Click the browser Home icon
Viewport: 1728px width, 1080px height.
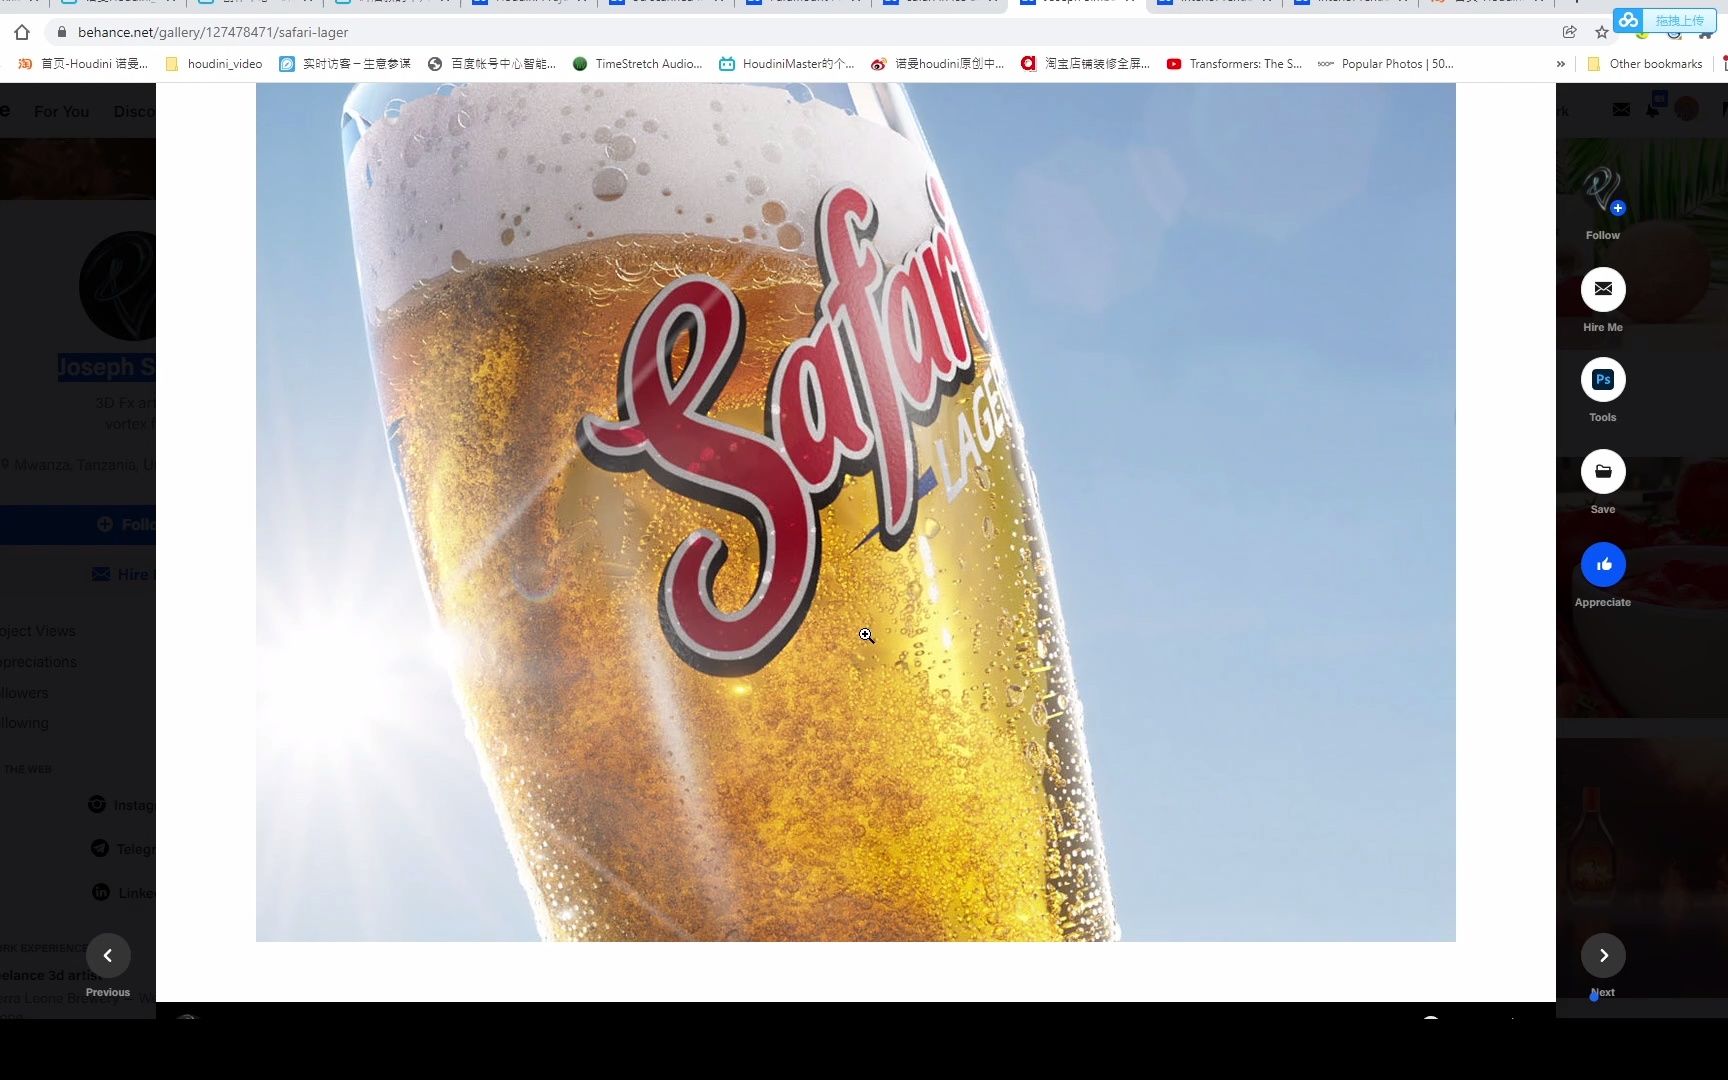pyautogui.click(x=22, y=32)
